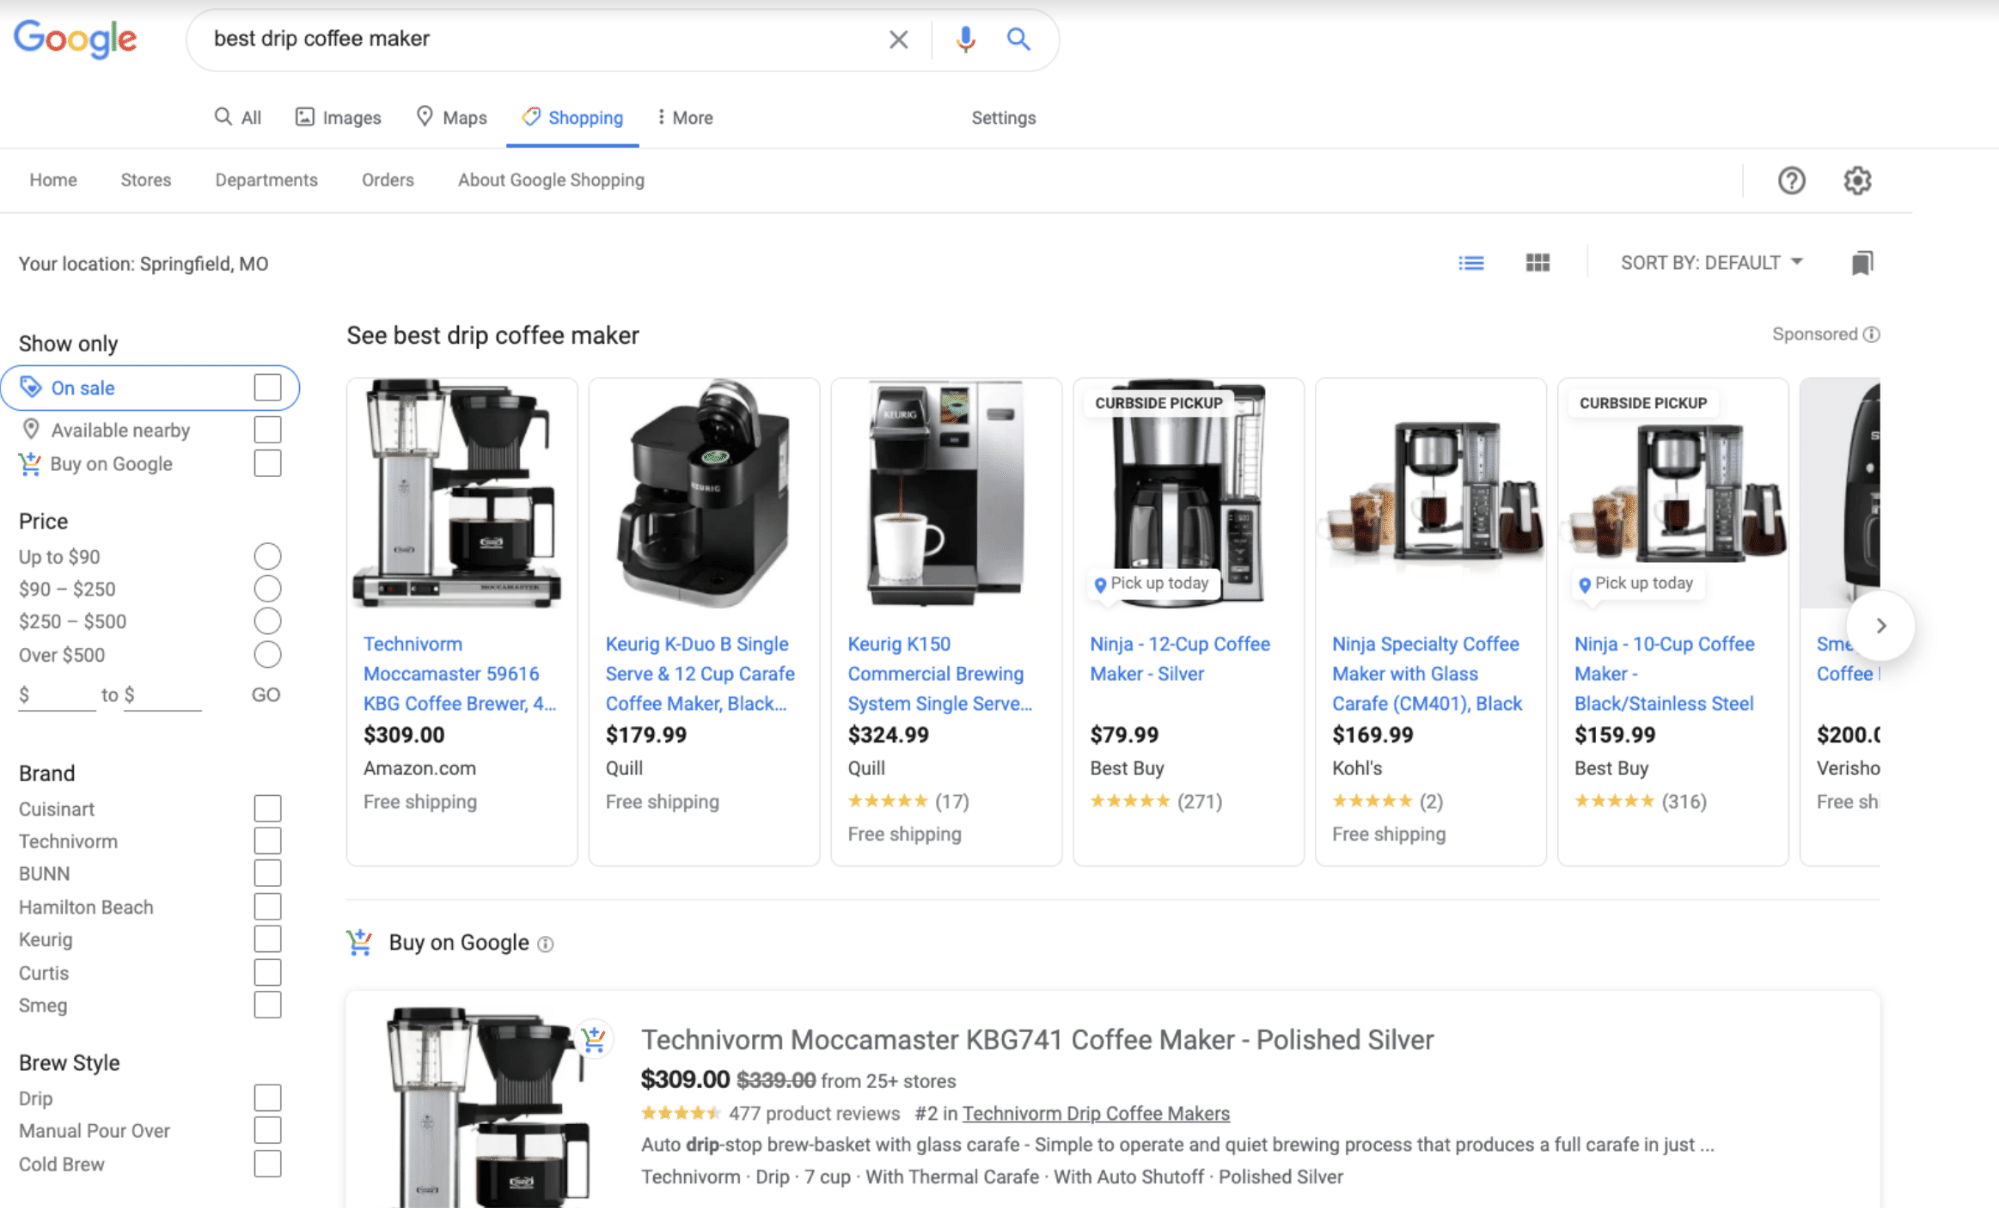This screenshot has height=1209, width=1999.
Task: Click the microphone icon for voice search
Action: [963, 39]
